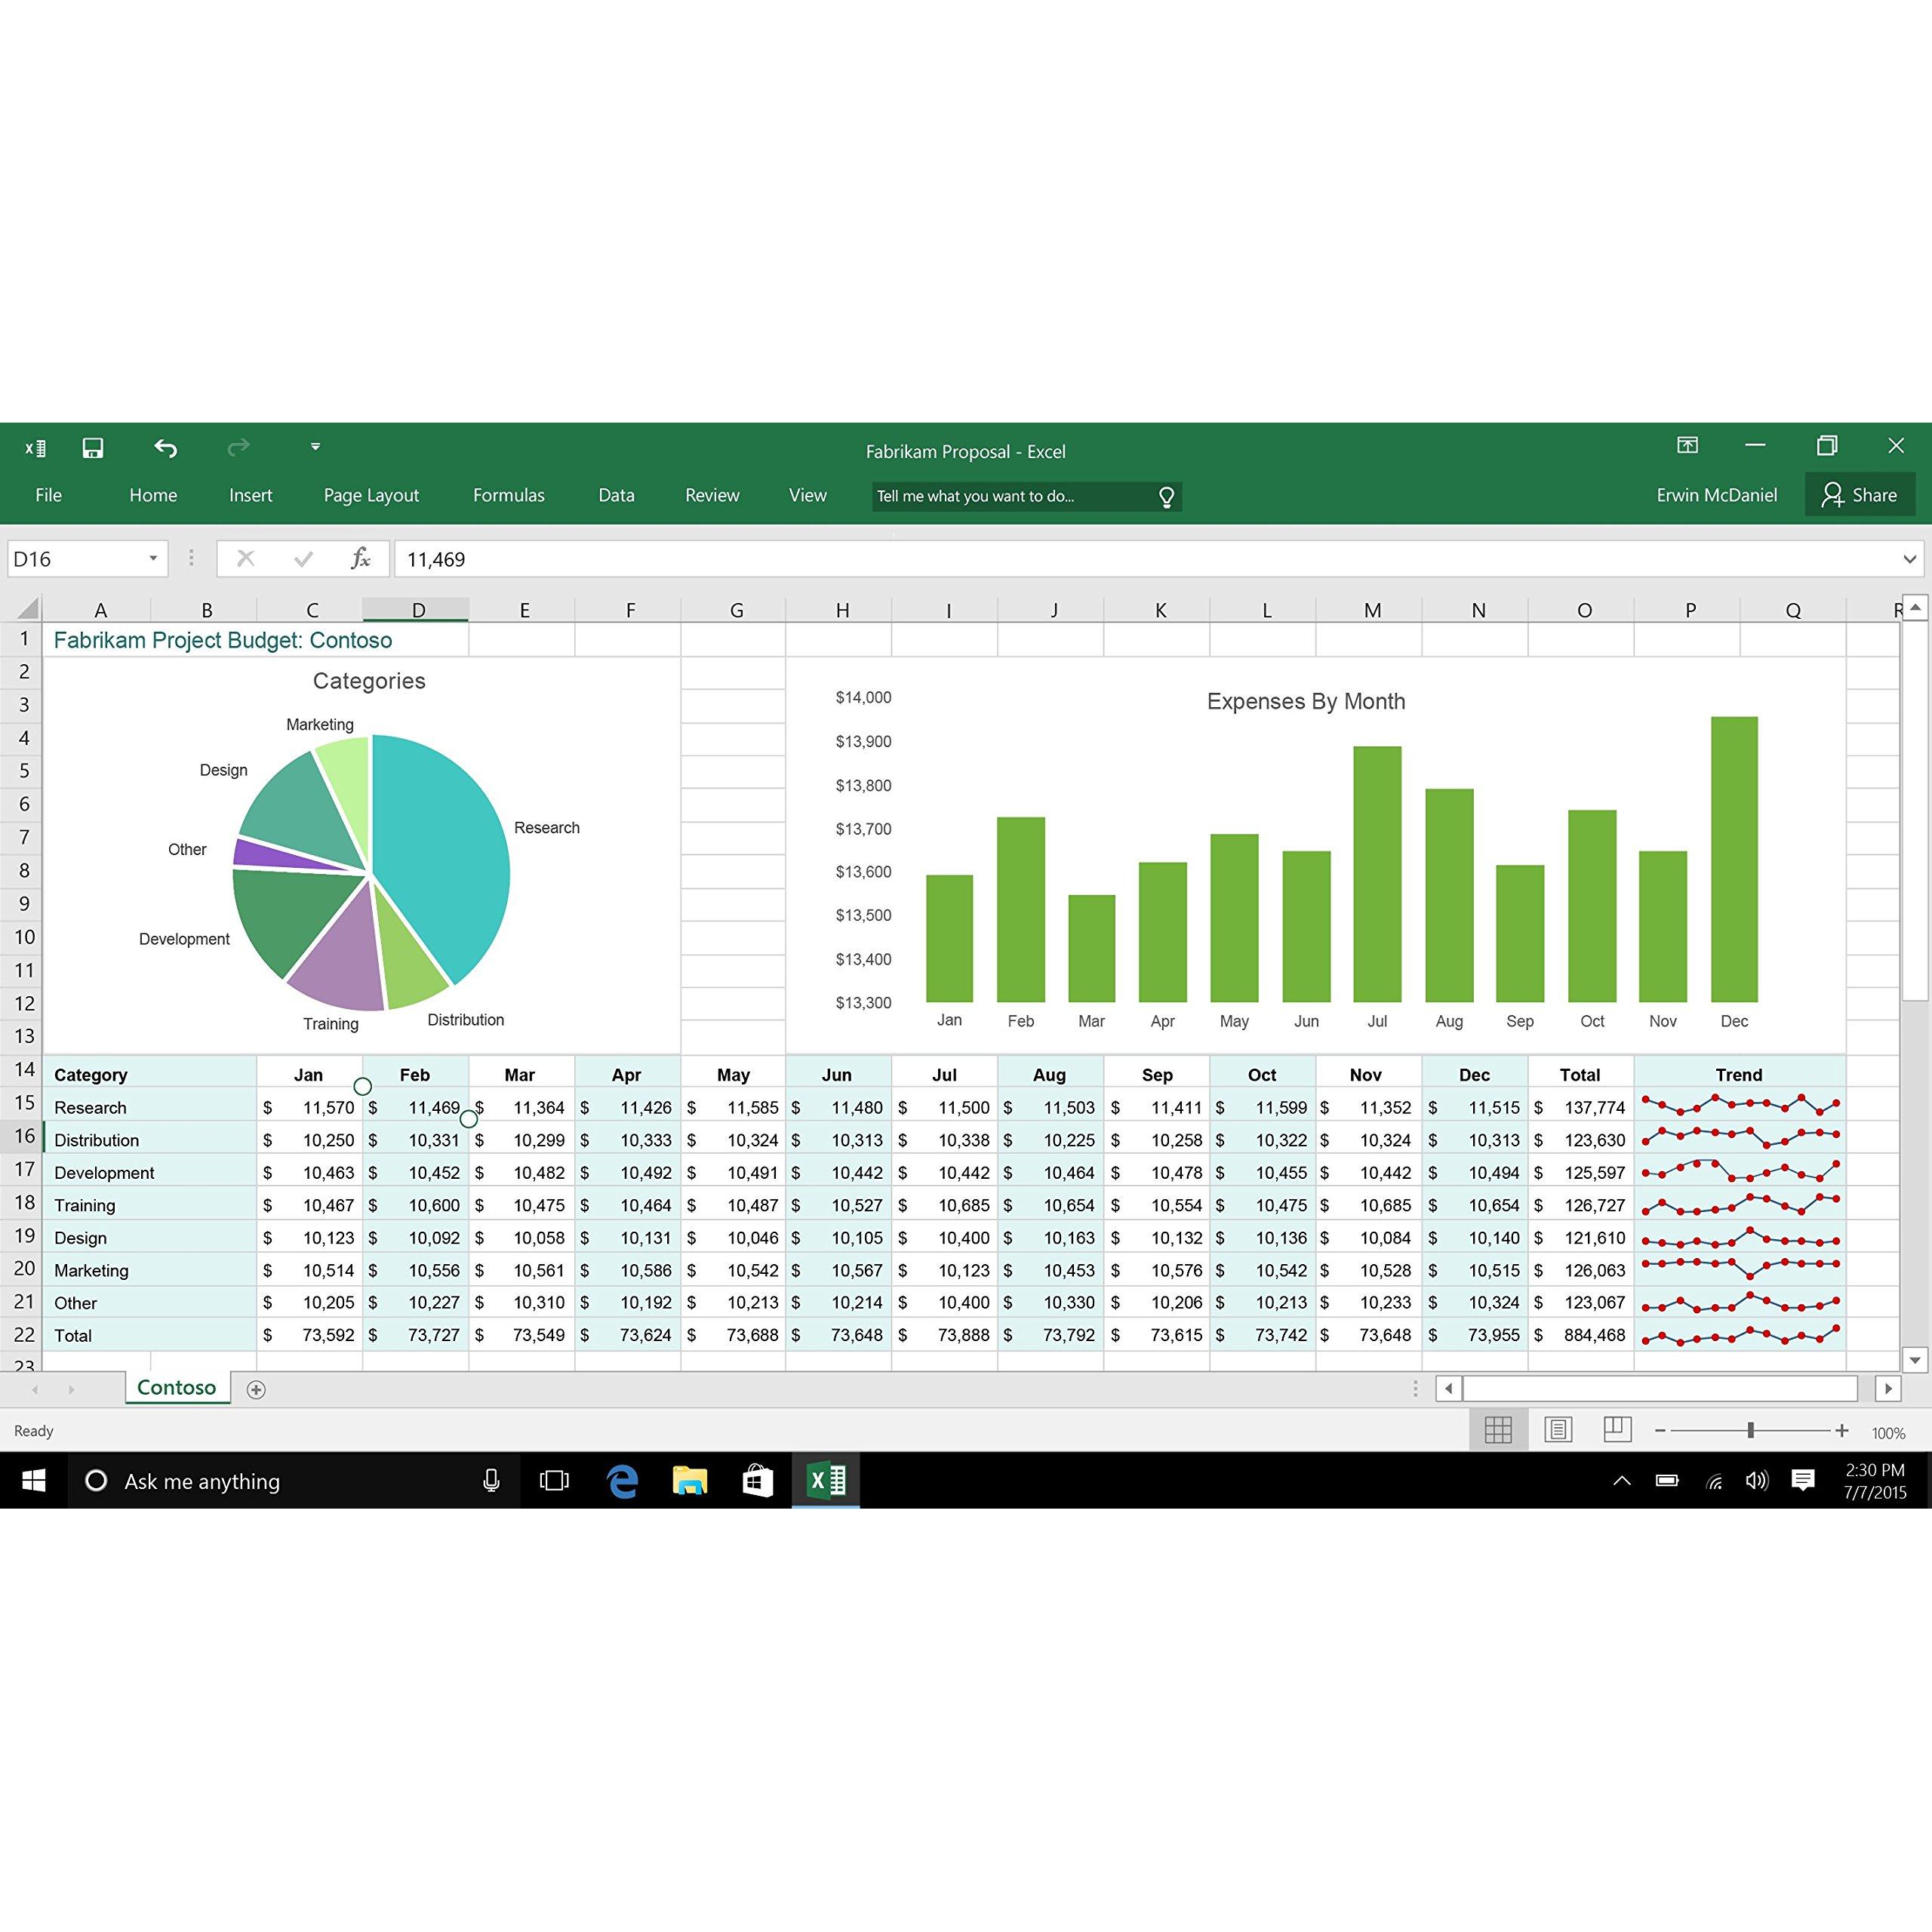Click the vertical scrollbar down arrow
This screenshot has width=1932, height=1932.
(x=1914, y=1359)
